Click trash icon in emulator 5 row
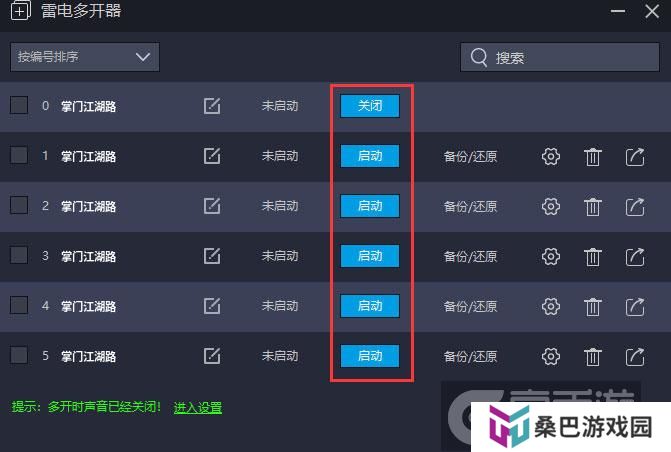The height and width of the screenshot is (452, 671). coord(593,357)
